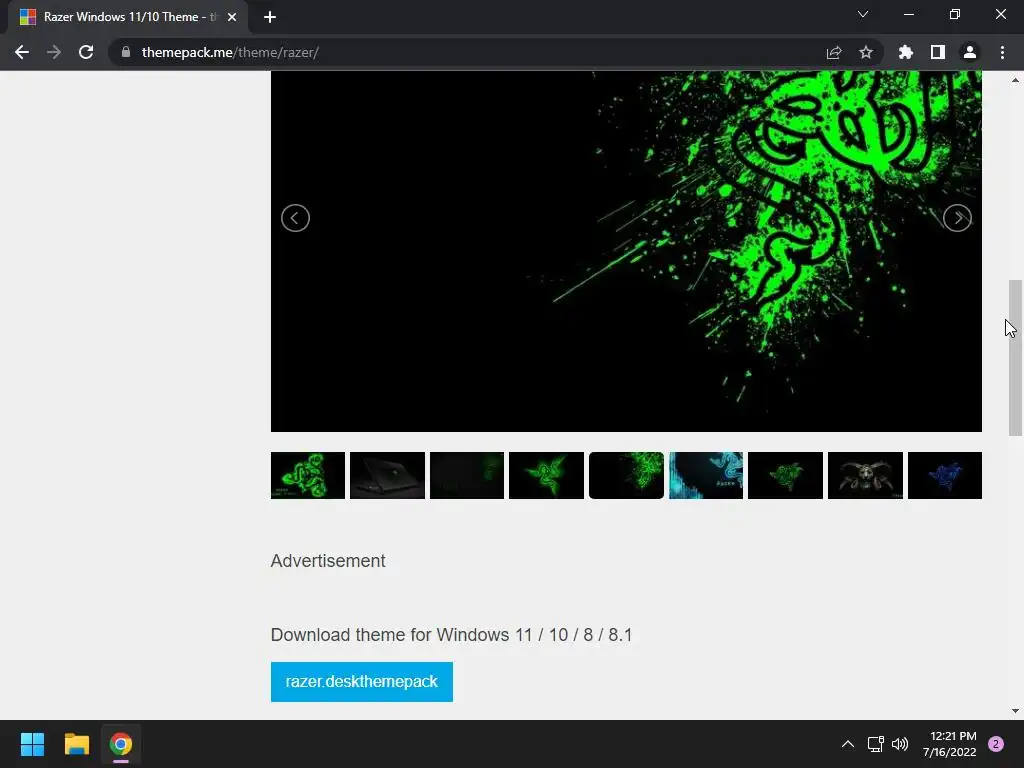
Task: Show next slideshow image
Action: click(957, 218)
